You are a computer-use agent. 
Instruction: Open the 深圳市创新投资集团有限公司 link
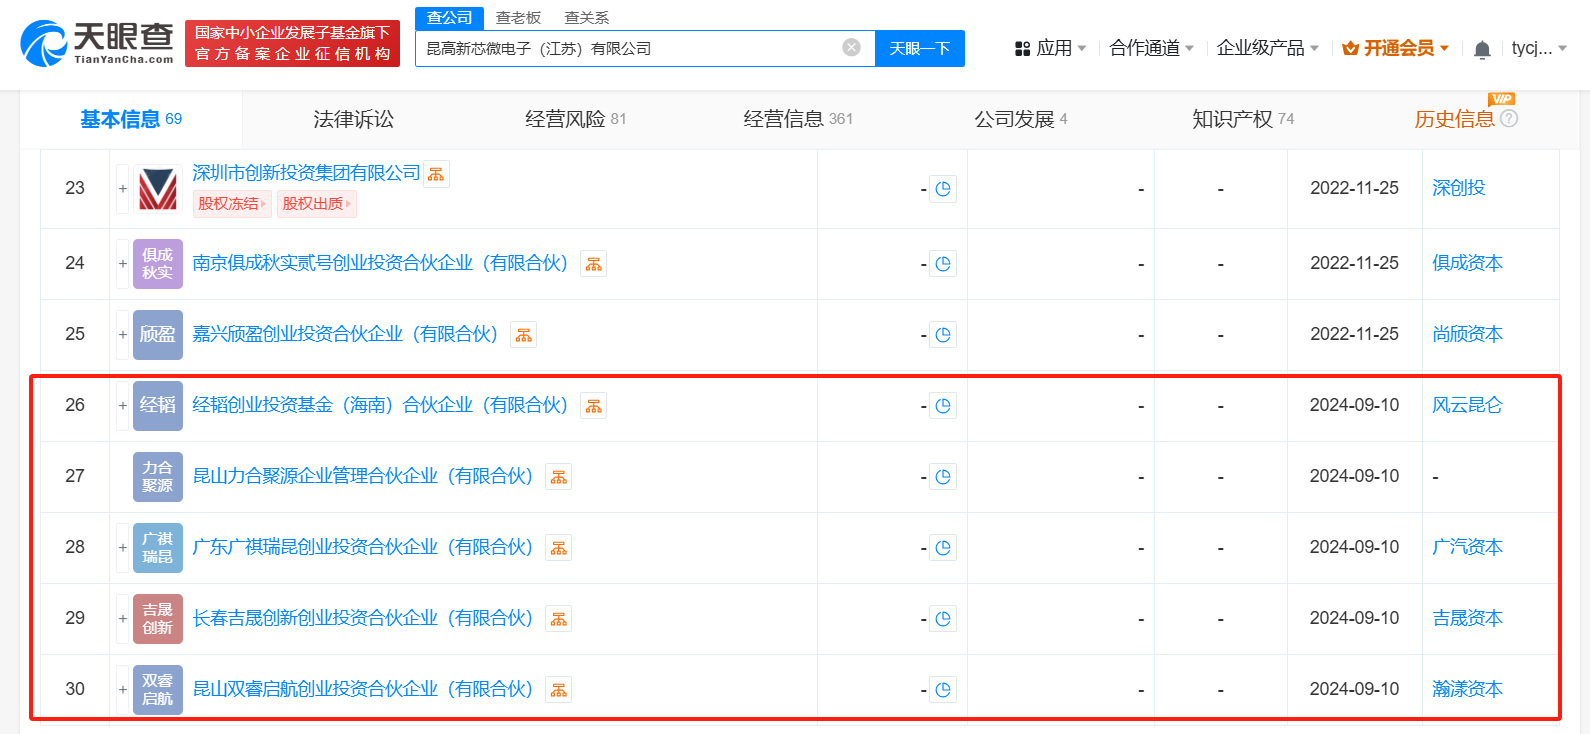pyautogui.click(x=306, y=173)
